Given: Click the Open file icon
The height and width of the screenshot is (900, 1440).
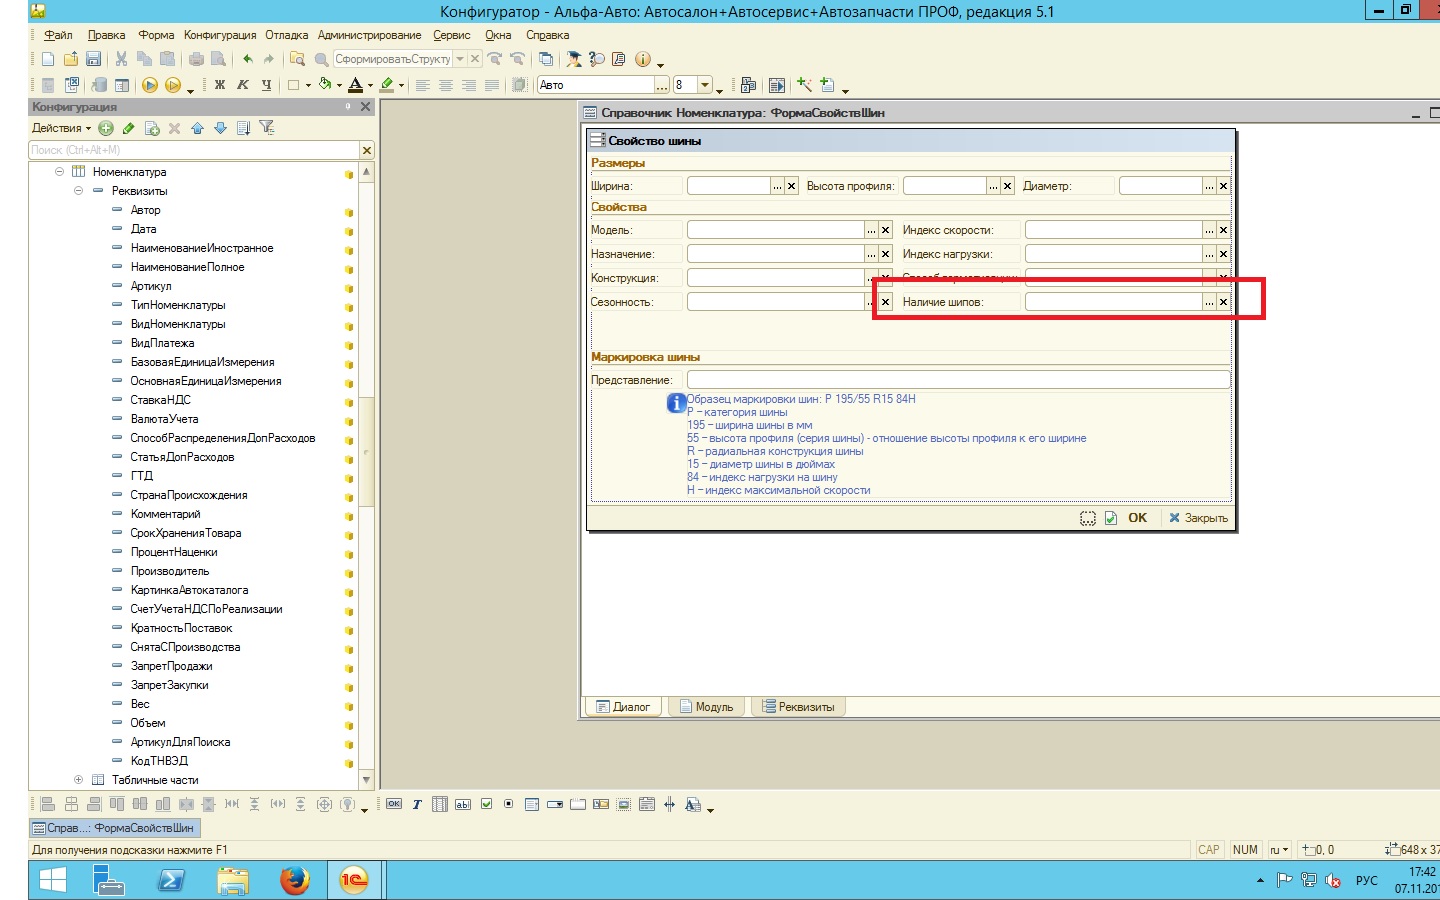Looking at the screenshot, I should (x=70, y=59).
